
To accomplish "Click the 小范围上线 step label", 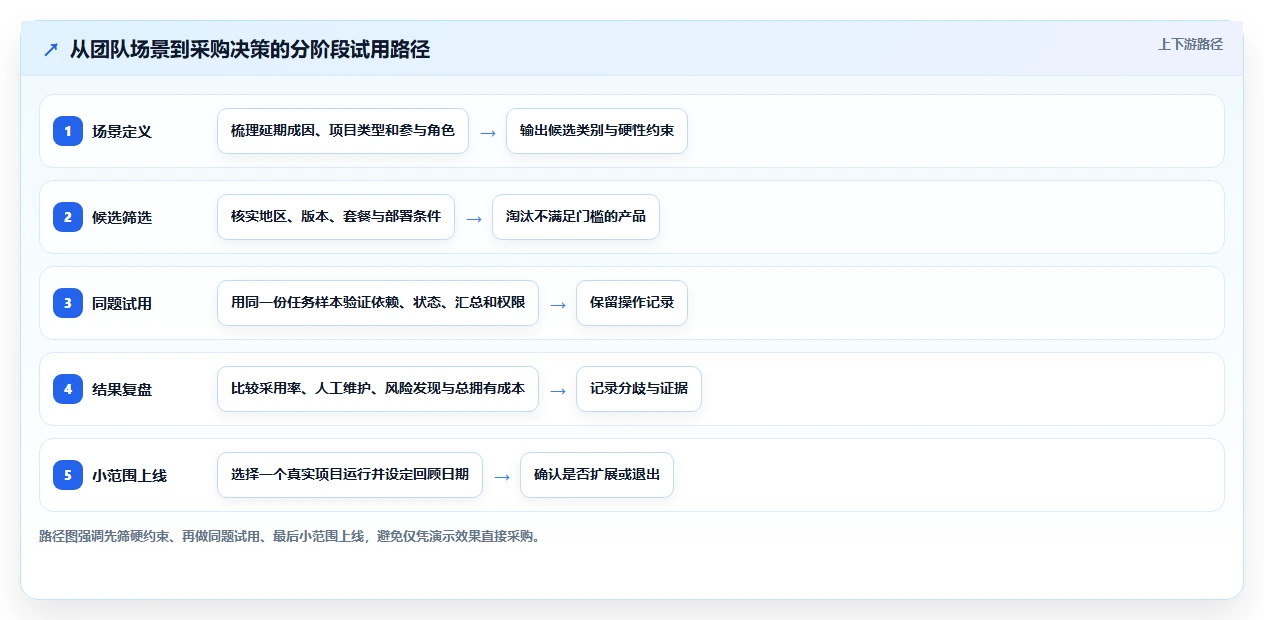I will tap(129, 476).
